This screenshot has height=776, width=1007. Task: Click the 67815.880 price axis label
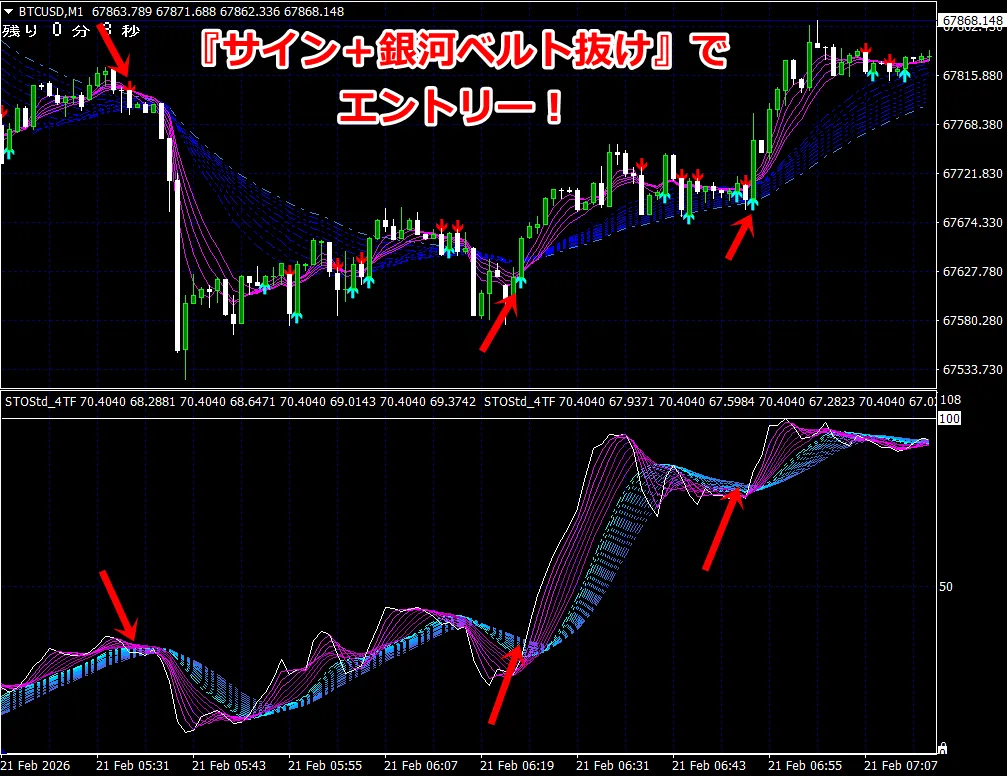coord(972,75)
